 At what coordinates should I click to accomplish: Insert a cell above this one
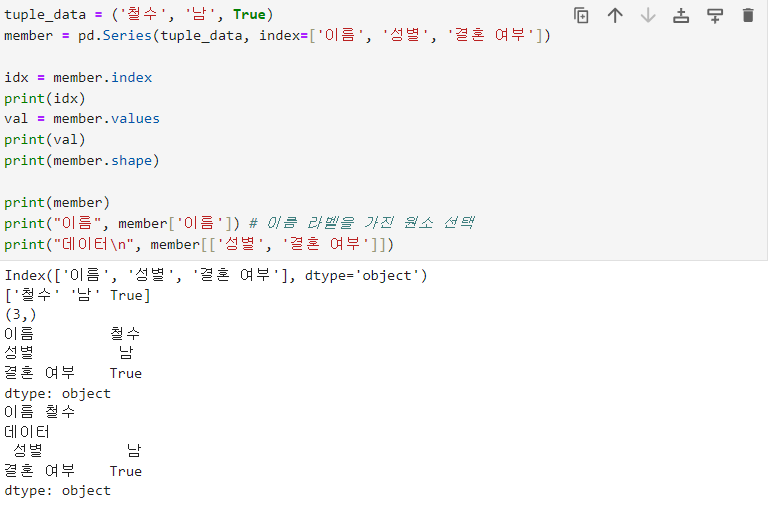tap(681, 15)
